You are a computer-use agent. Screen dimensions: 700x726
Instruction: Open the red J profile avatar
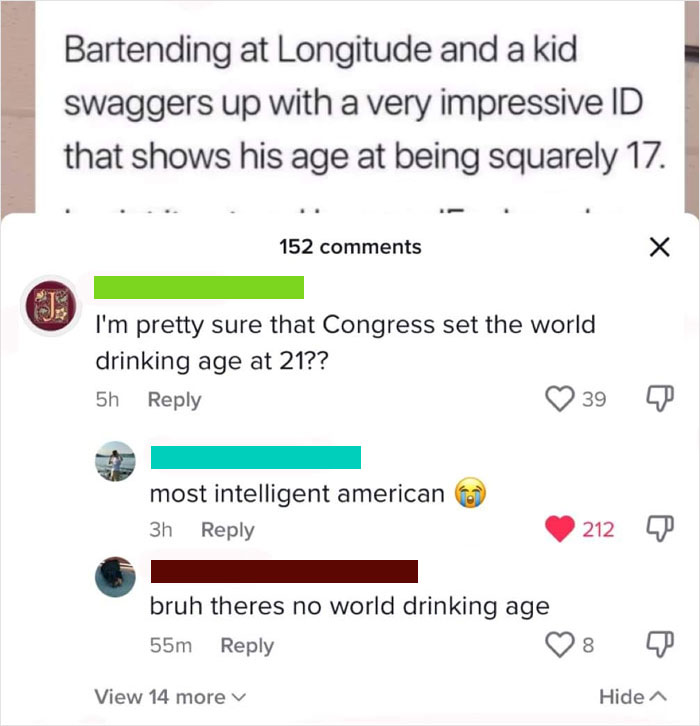point(51,306)
